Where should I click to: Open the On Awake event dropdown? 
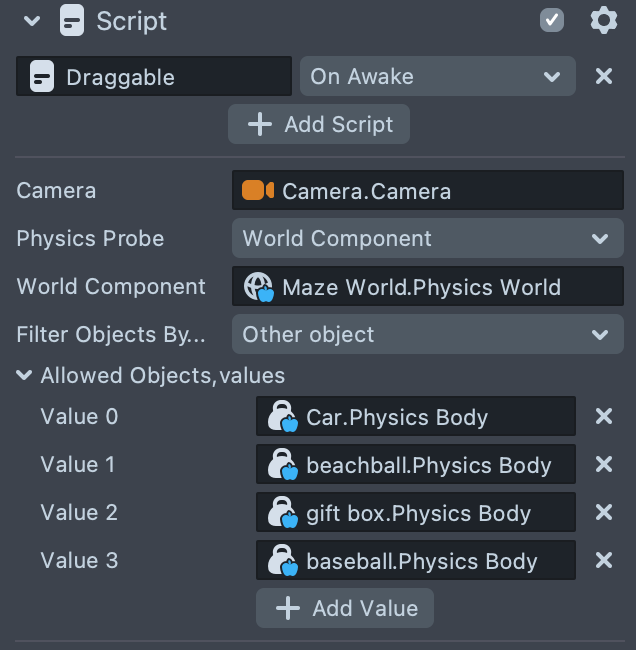coord(437,76)
